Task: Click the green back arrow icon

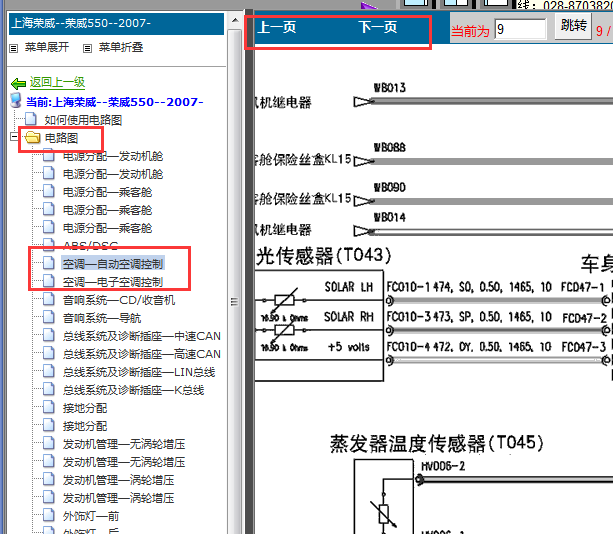Action: pyautogui.click(x=18, y=83)
